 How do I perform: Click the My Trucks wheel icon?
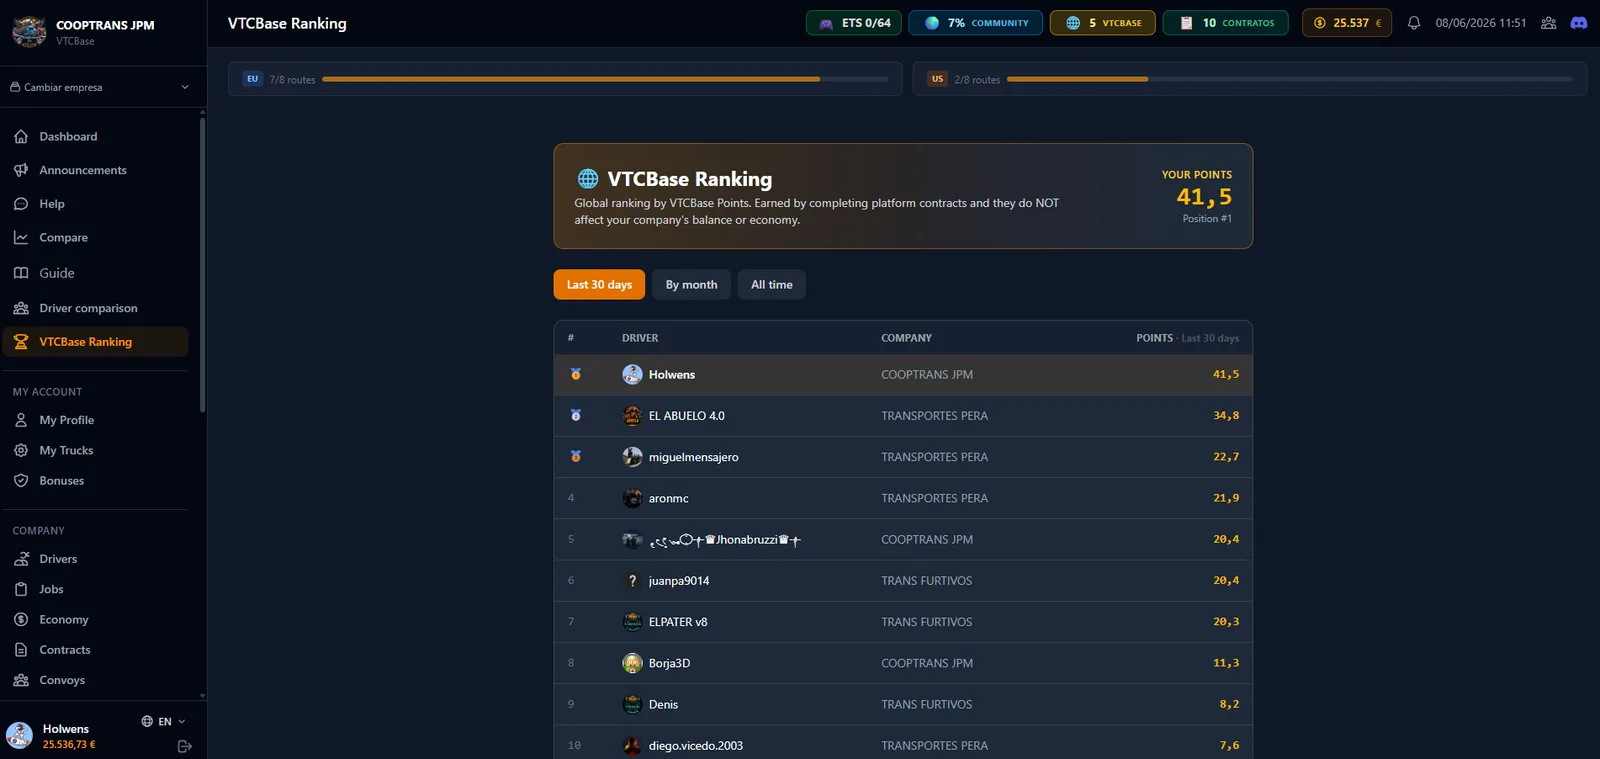click(x=21, y=451)
